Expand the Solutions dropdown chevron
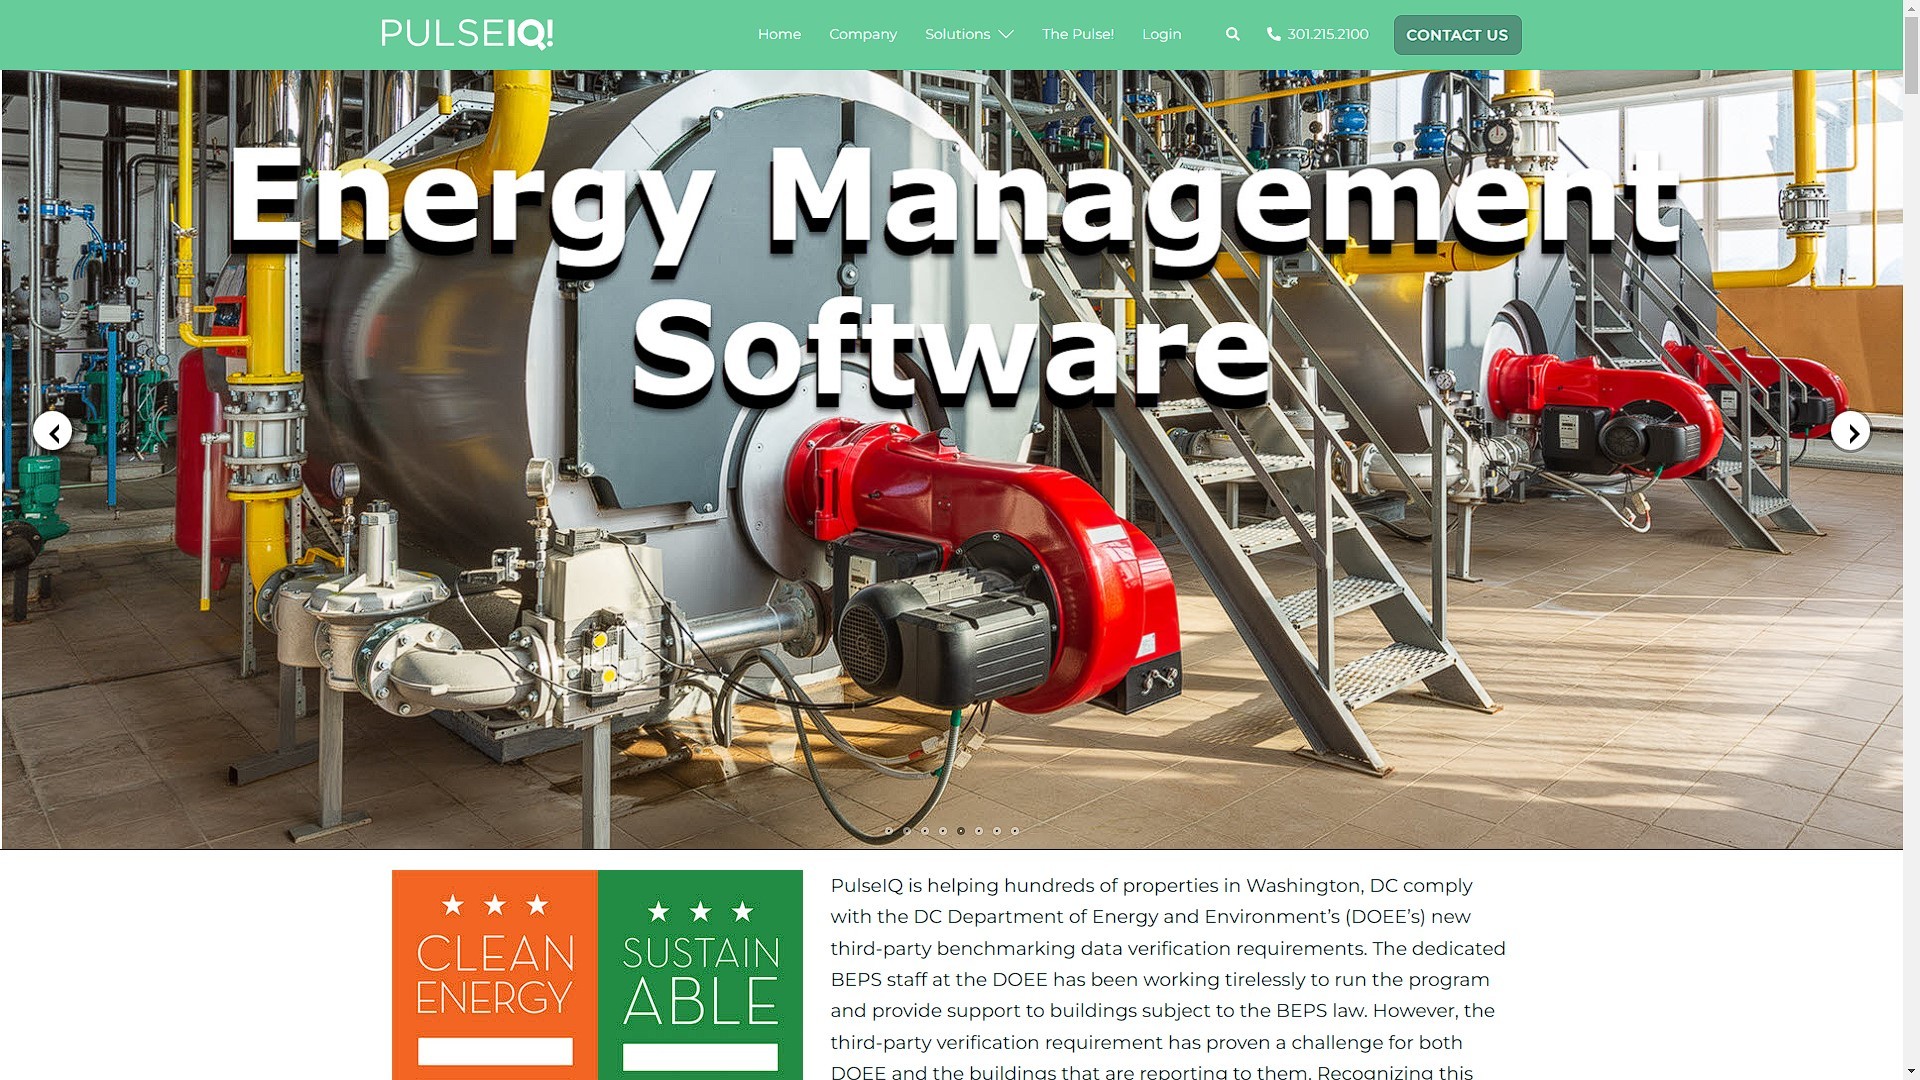Viewport: 1920px width, 1080px height. pos(1006,35)
